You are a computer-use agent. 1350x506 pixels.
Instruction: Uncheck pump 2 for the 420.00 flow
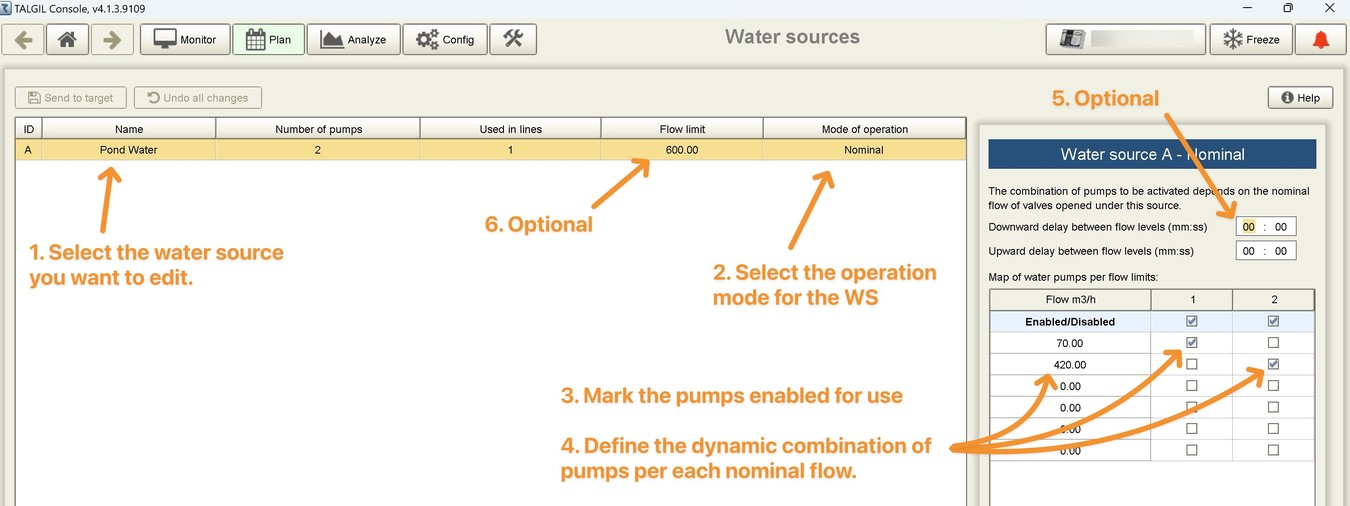pos(1273,365)
